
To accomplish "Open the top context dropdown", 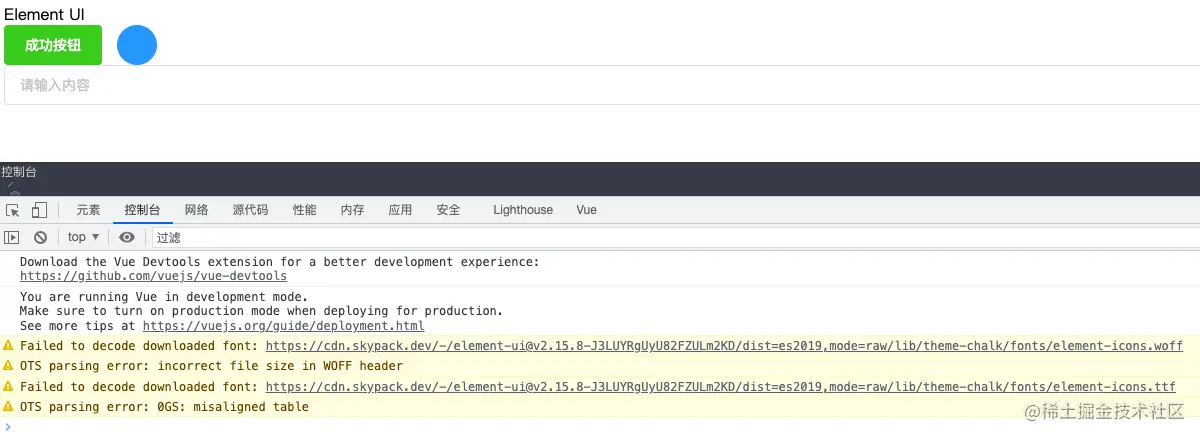I will (83, 237).
